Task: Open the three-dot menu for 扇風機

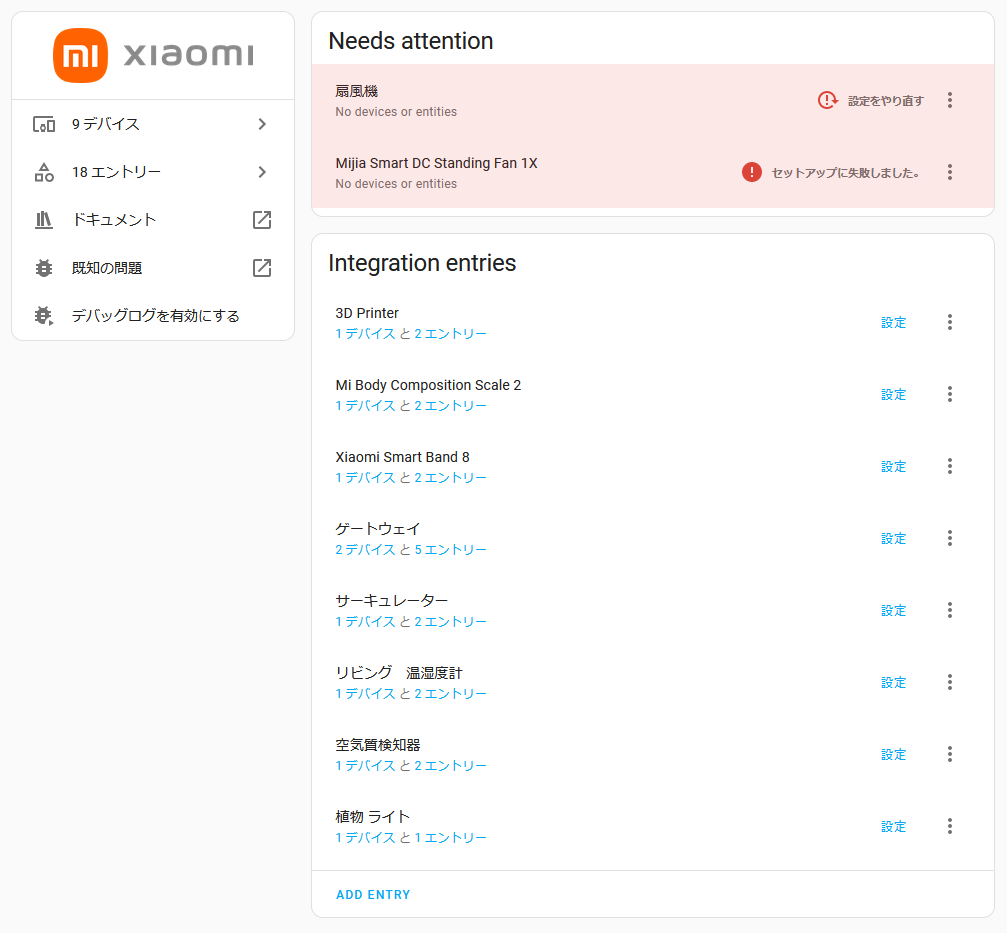Action: (950, 100)
